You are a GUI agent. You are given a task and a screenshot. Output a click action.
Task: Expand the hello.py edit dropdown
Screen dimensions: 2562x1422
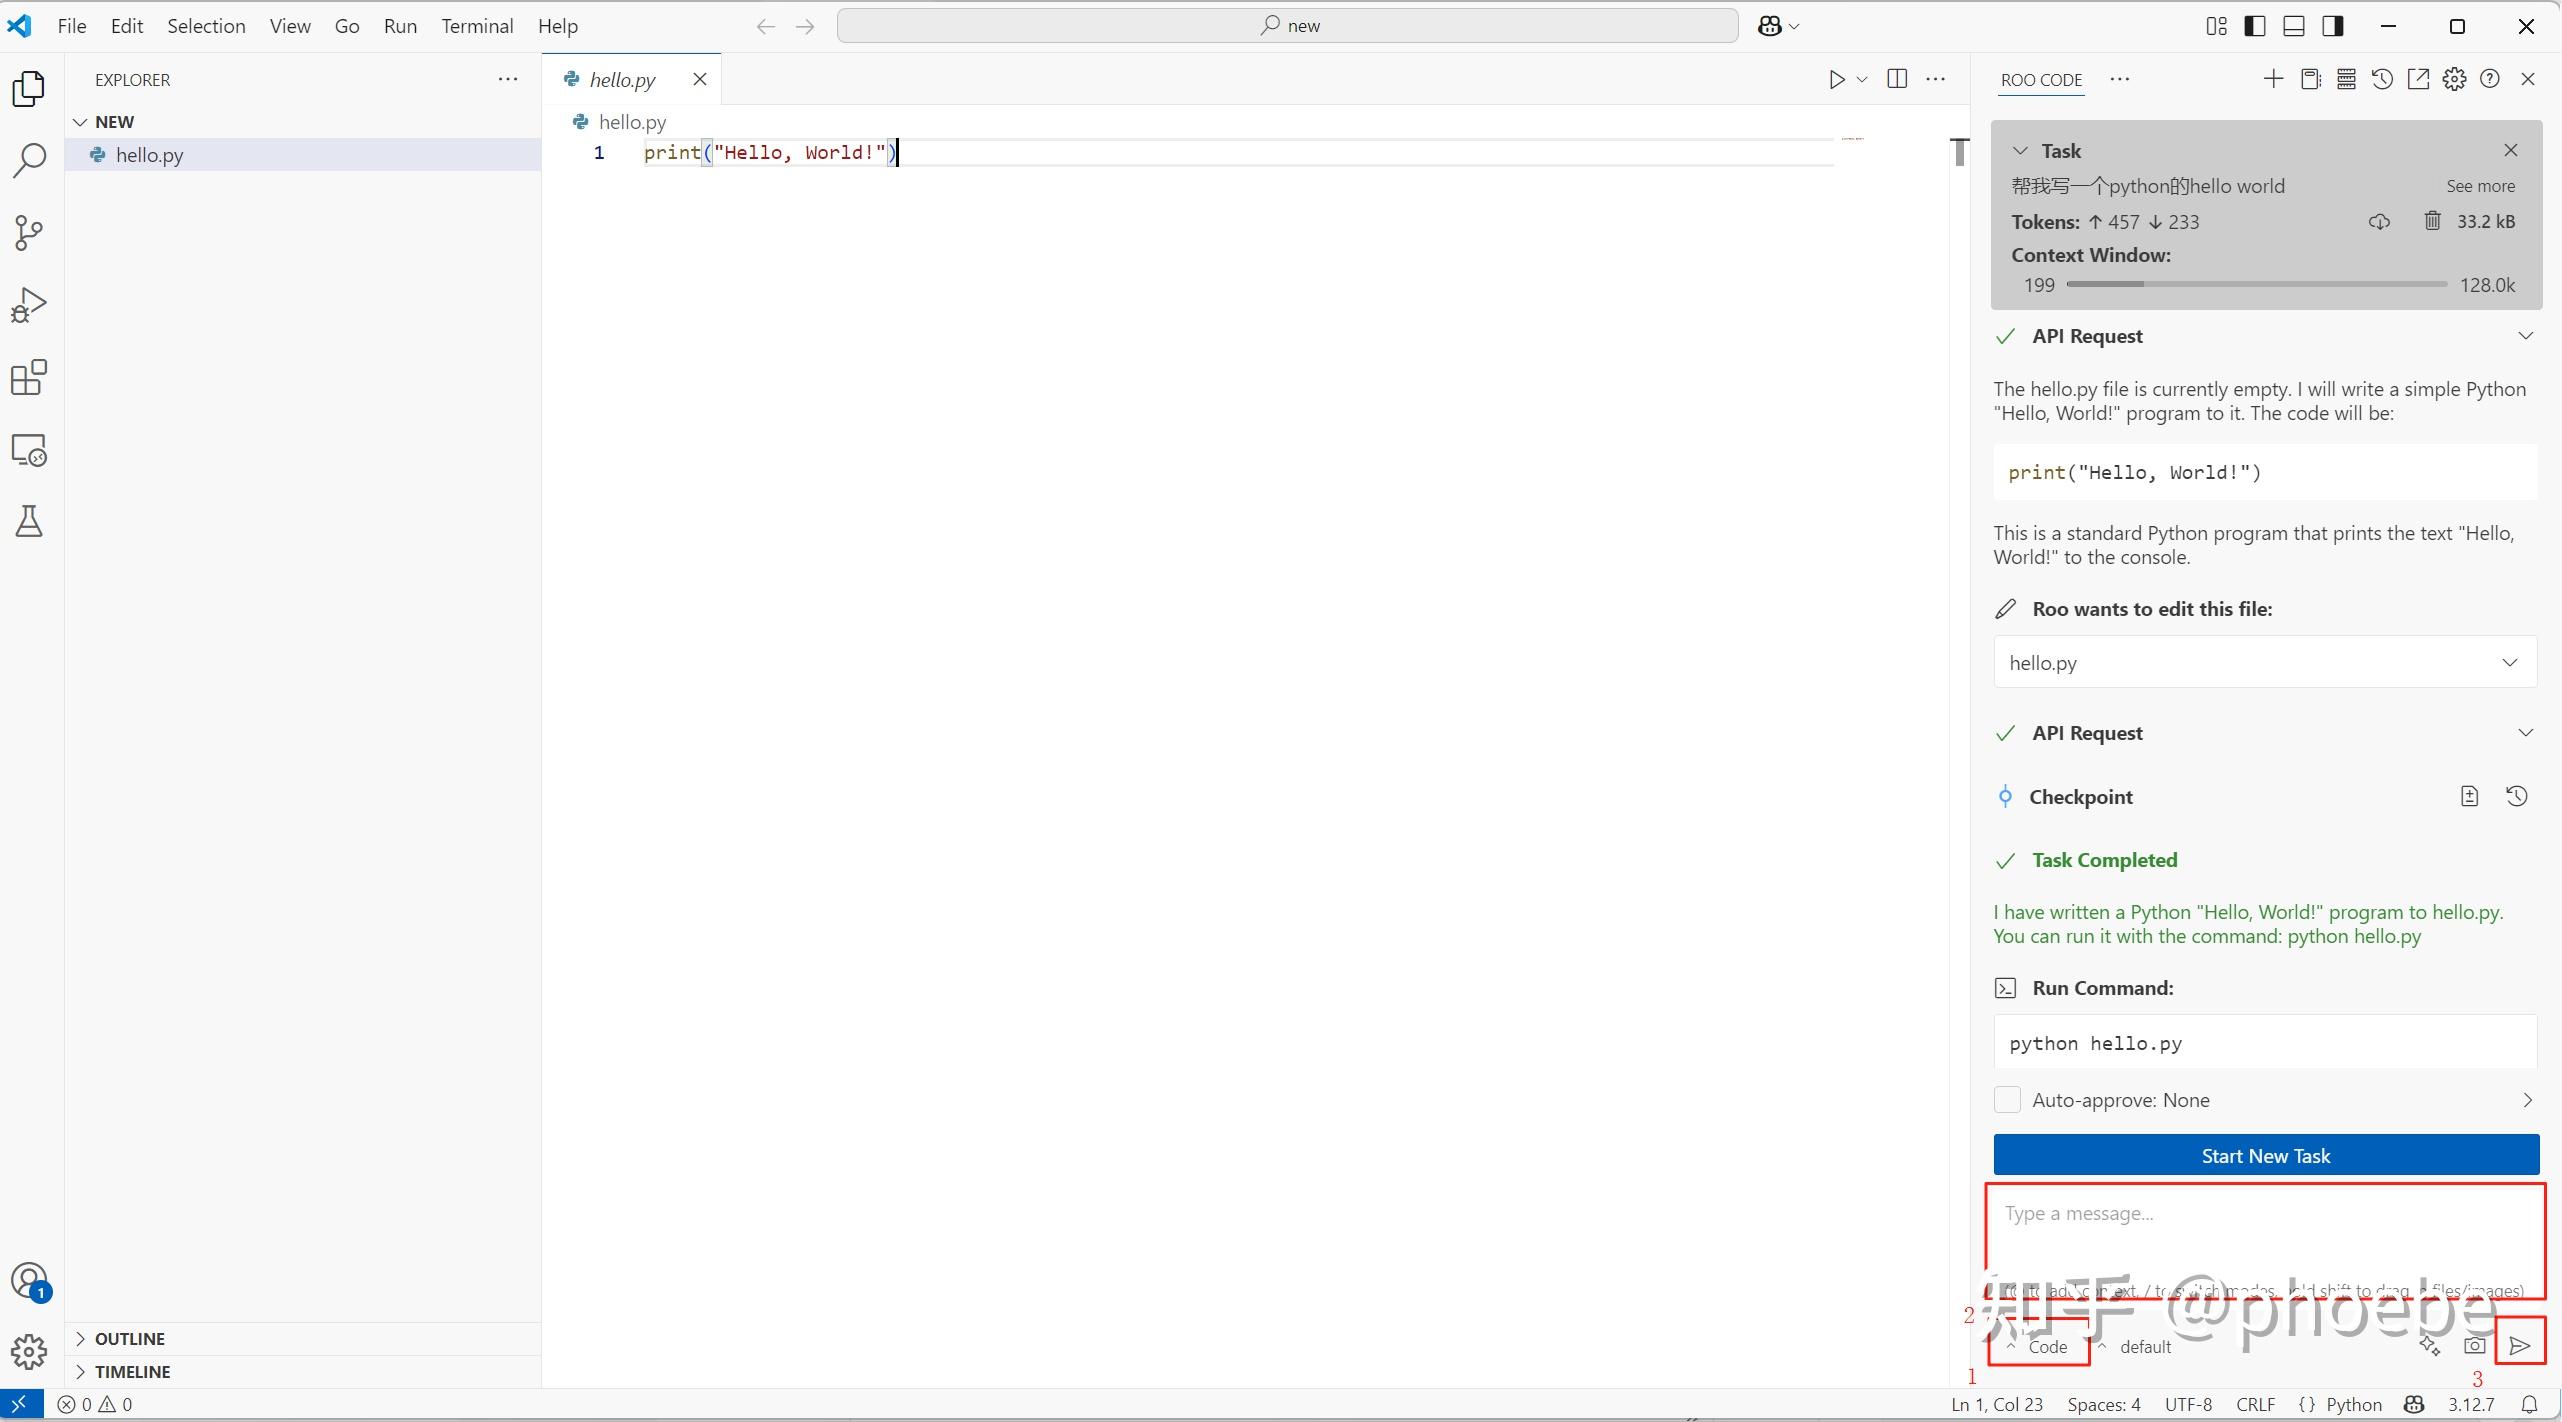pyautogui.click(x=2509, y=662)
